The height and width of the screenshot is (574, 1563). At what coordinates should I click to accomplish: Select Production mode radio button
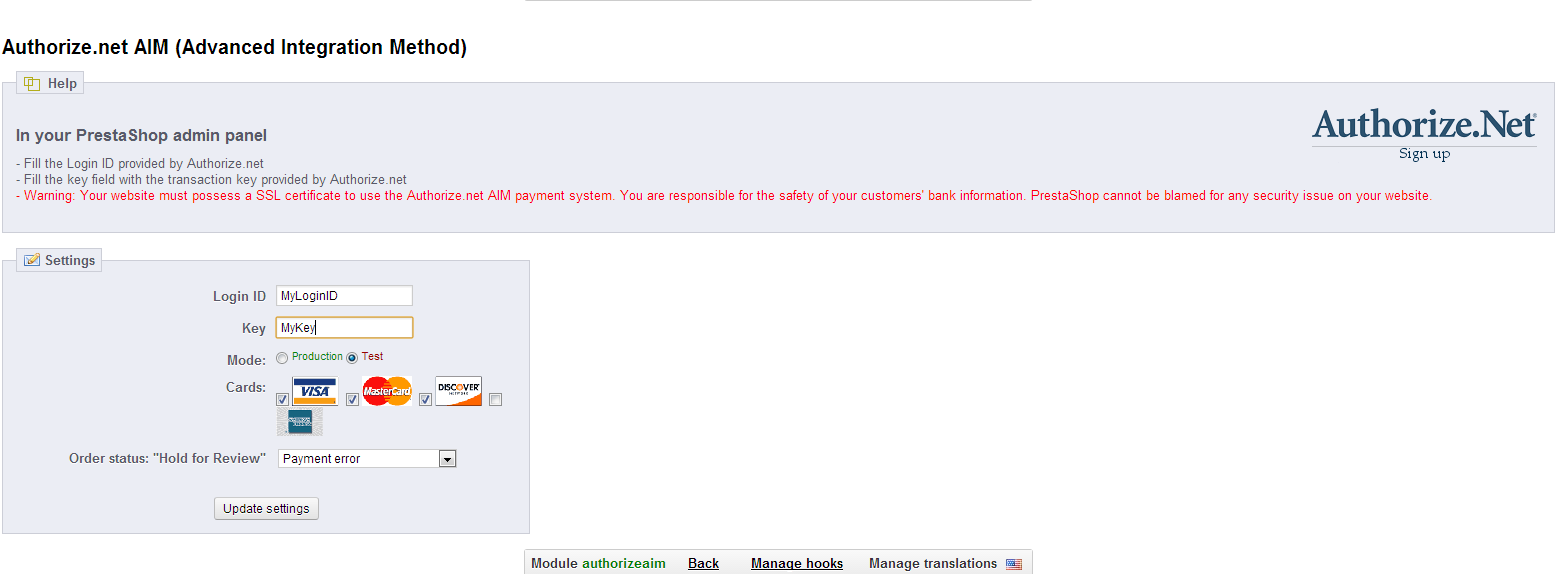coord(282,358)
